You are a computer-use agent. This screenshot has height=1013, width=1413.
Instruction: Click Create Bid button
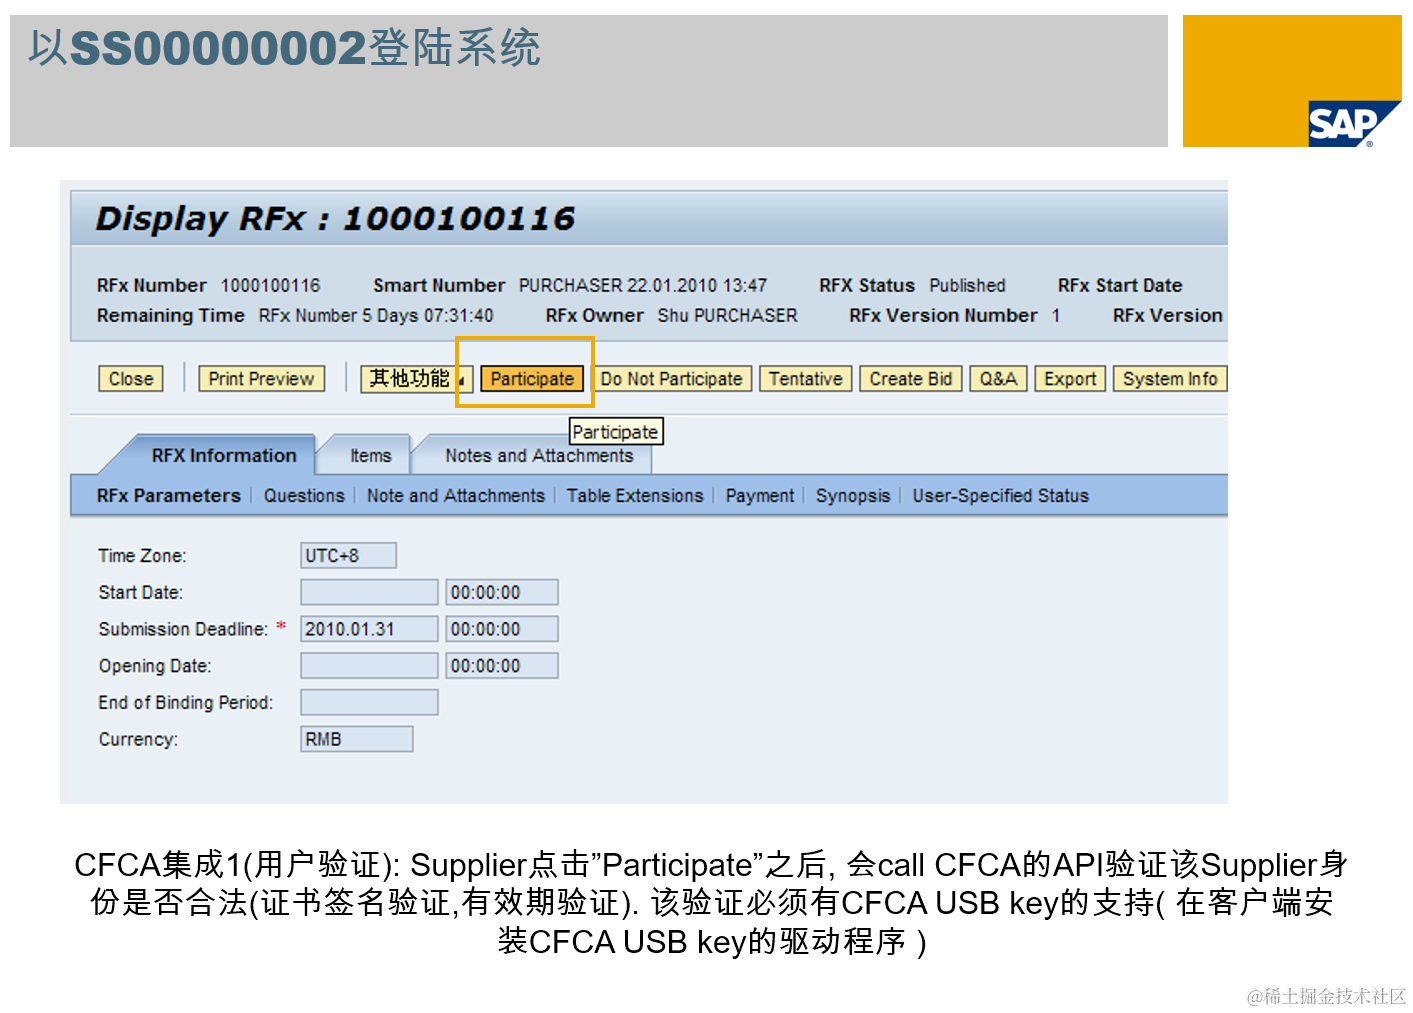[x=911, y=379]
